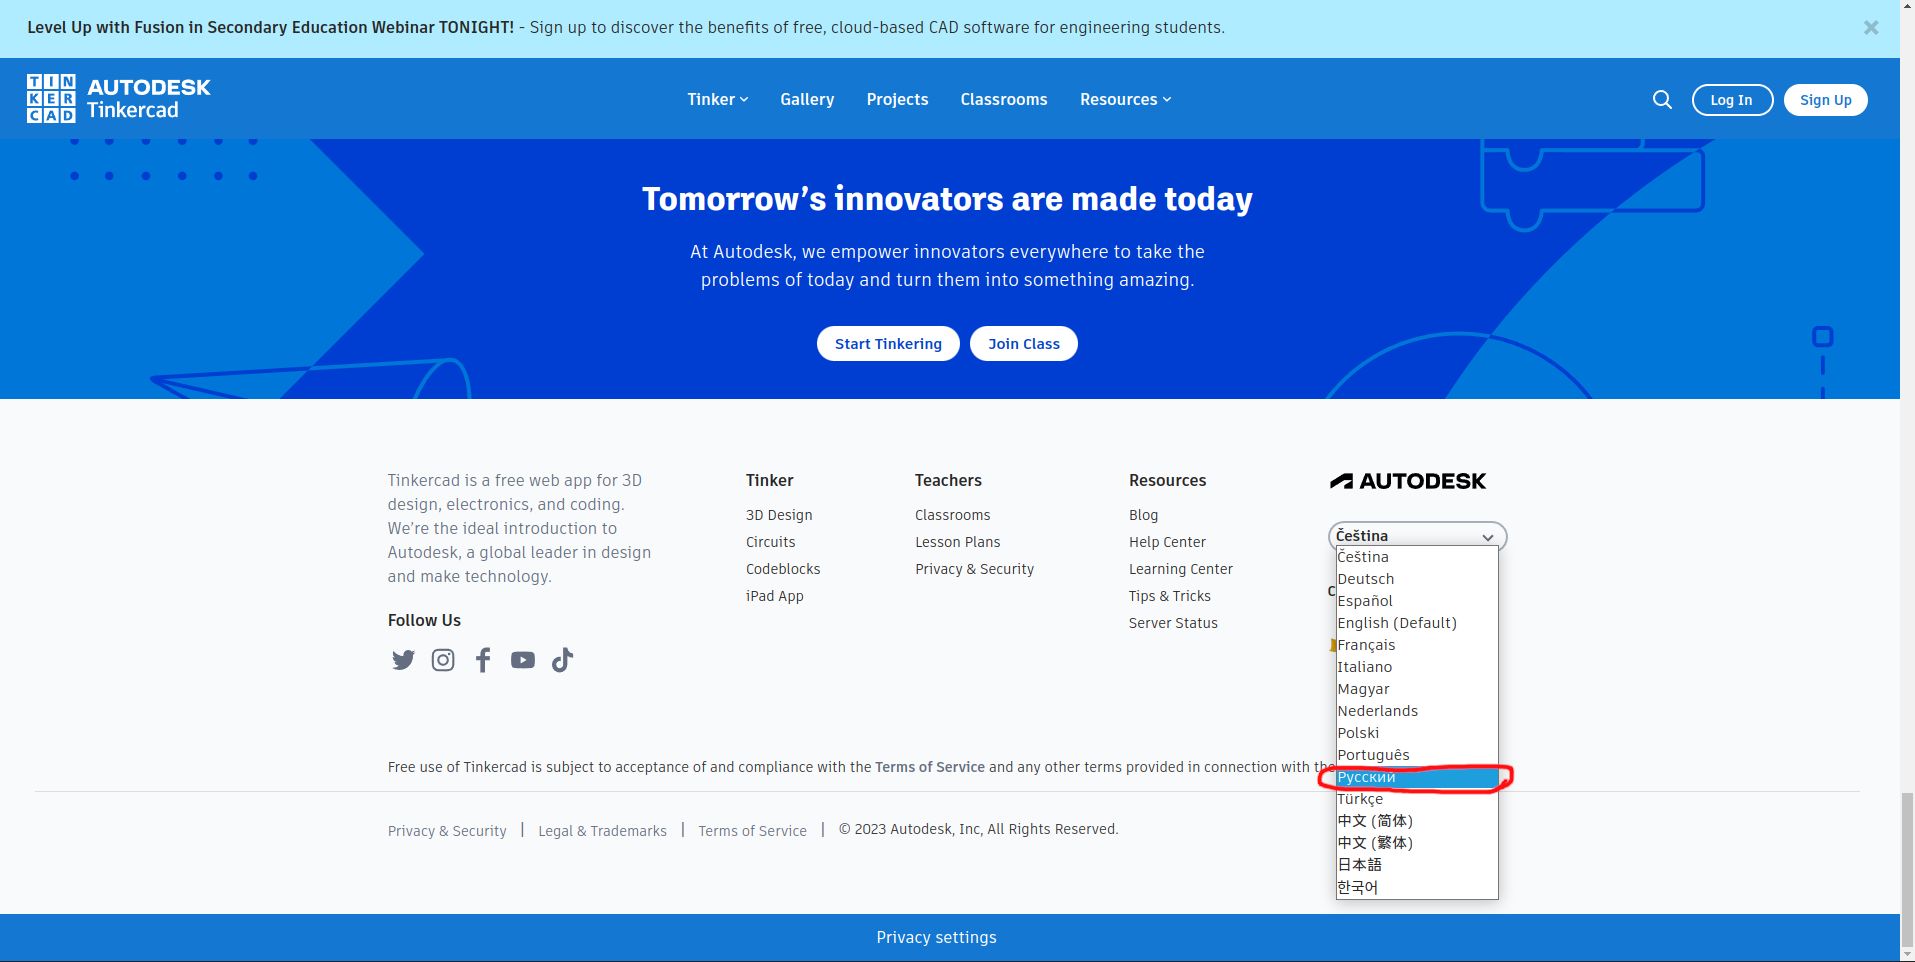Expand the Tinker navigation menu

pos(717,99)
